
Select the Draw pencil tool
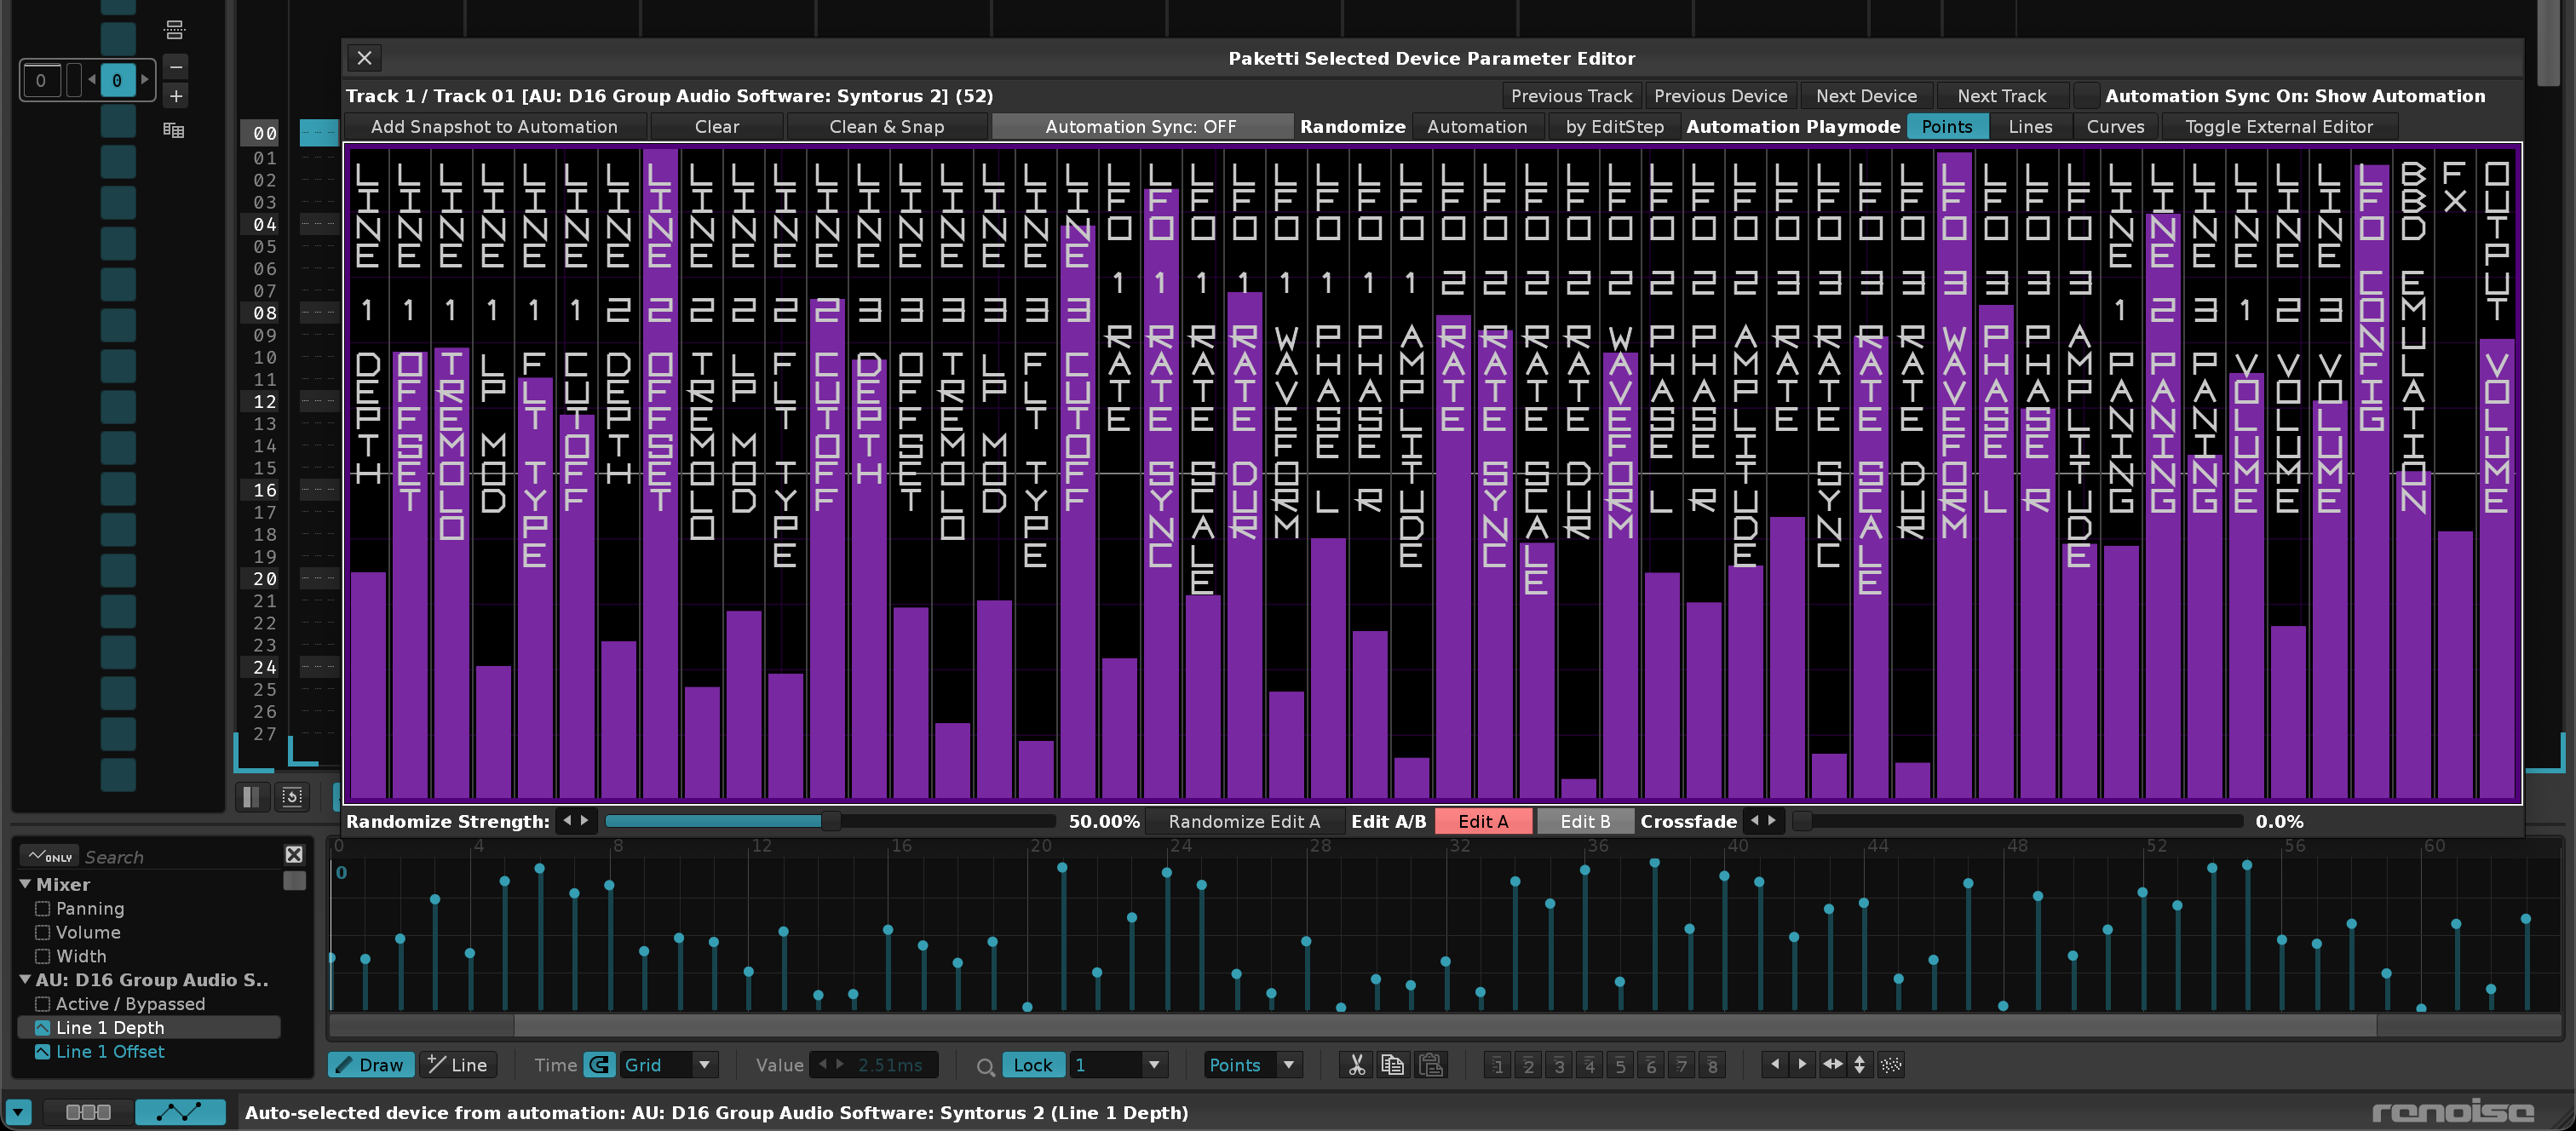tap(370, 1065)
